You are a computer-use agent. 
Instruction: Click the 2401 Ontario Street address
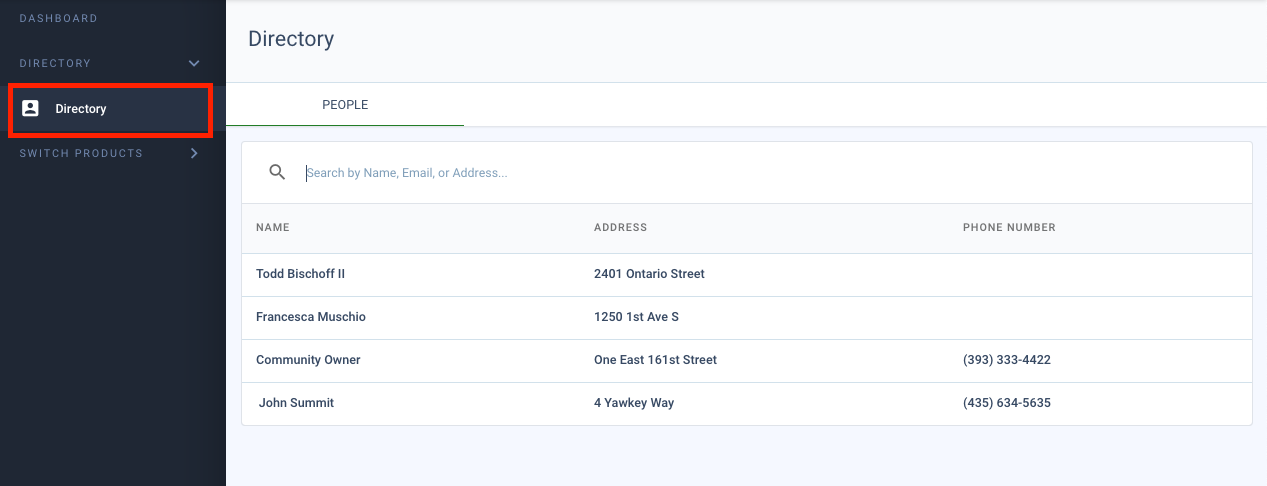(x=649, y=274)
